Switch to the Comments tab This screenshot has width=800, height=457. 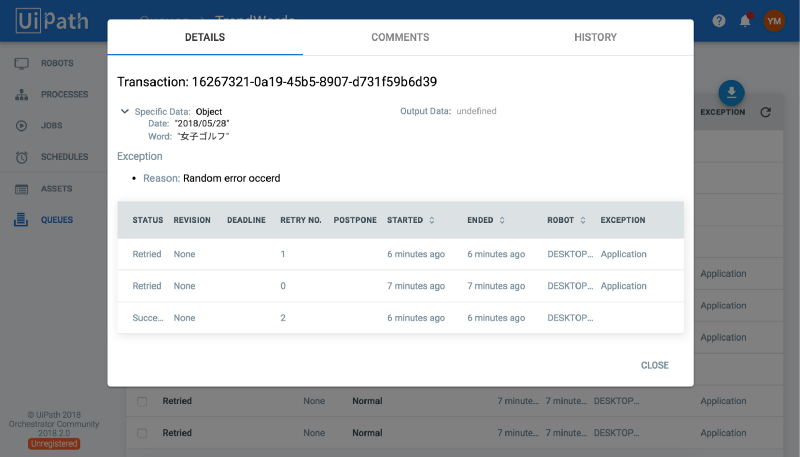pos(401,37)
